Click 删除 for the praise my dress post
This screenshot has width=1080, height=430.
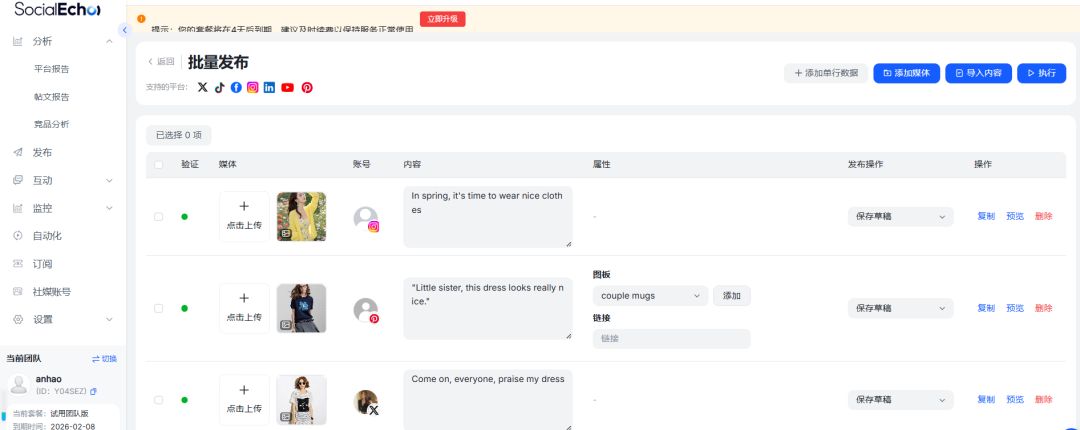tap(1043, 400)
